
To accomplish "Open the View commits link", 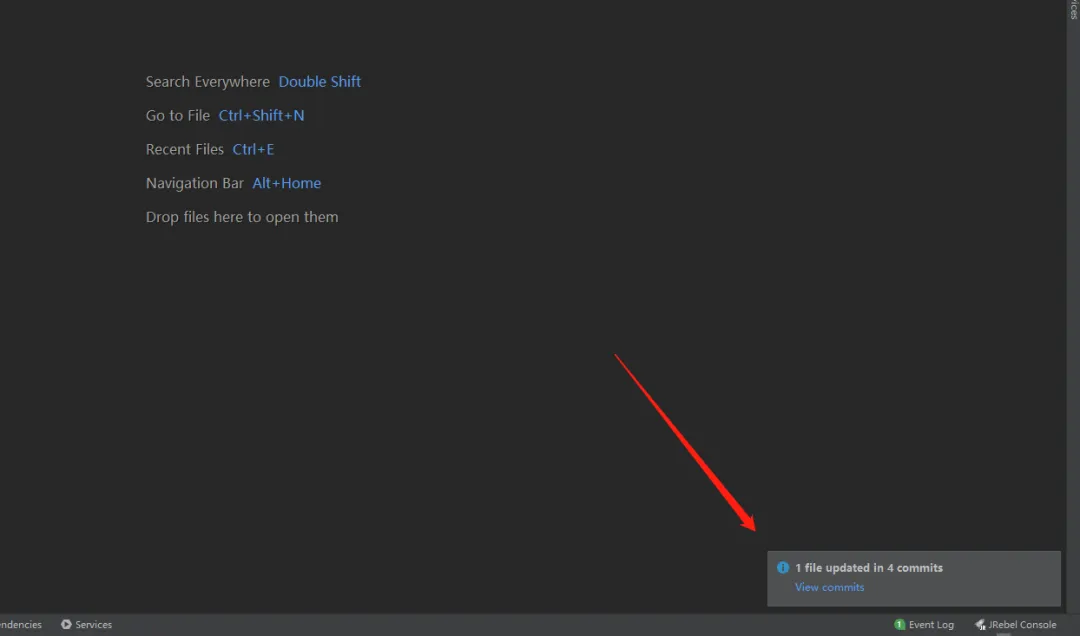I will point(829,587).
